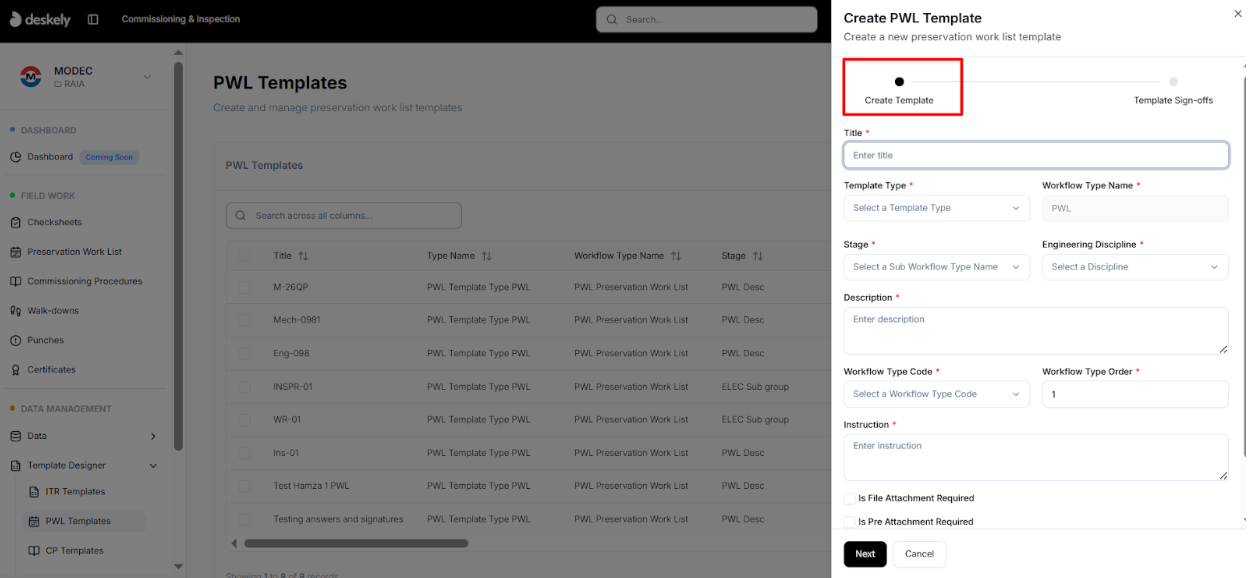The width and height of the screenshot is (1252, 578).
Task: Go to the Template Sign-offs step
Action: 1173,87
